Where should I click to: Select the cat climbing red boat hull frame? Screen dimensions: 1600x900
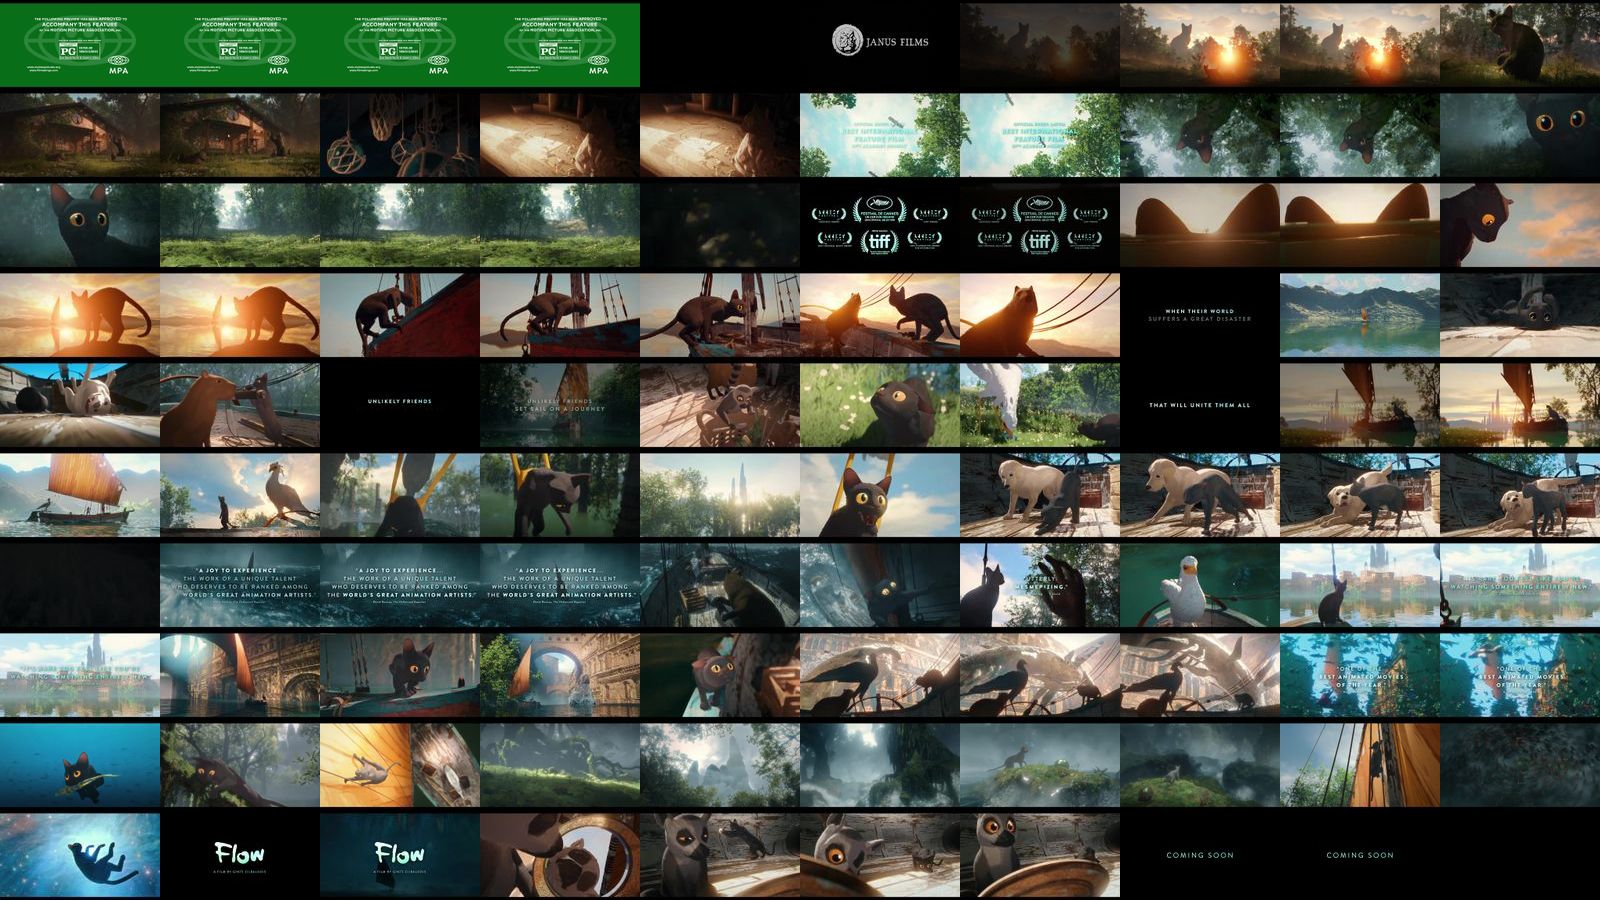pos(400,315)
